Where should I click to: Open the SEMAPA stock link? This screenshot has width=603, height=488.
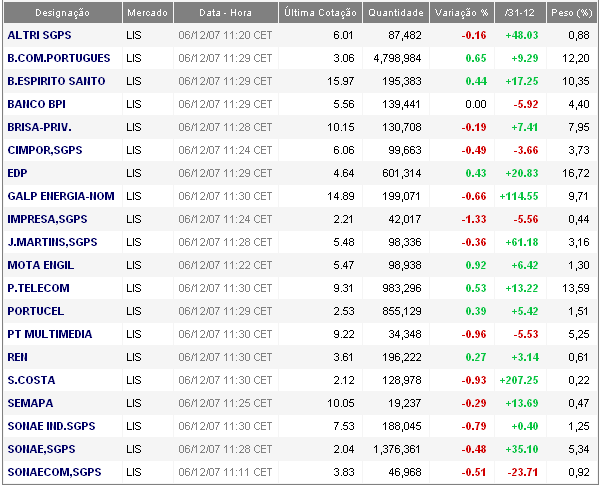[30, 403]
